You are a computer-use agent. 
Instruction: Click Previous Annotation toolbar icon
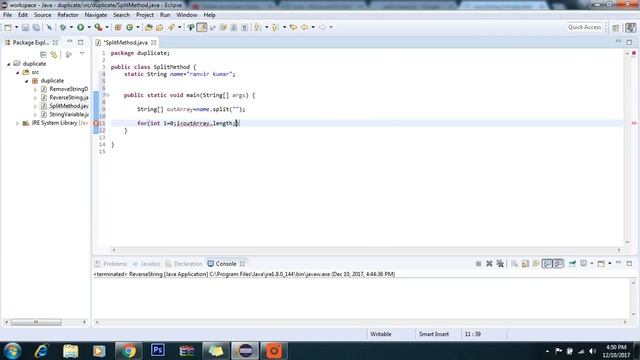275,27
